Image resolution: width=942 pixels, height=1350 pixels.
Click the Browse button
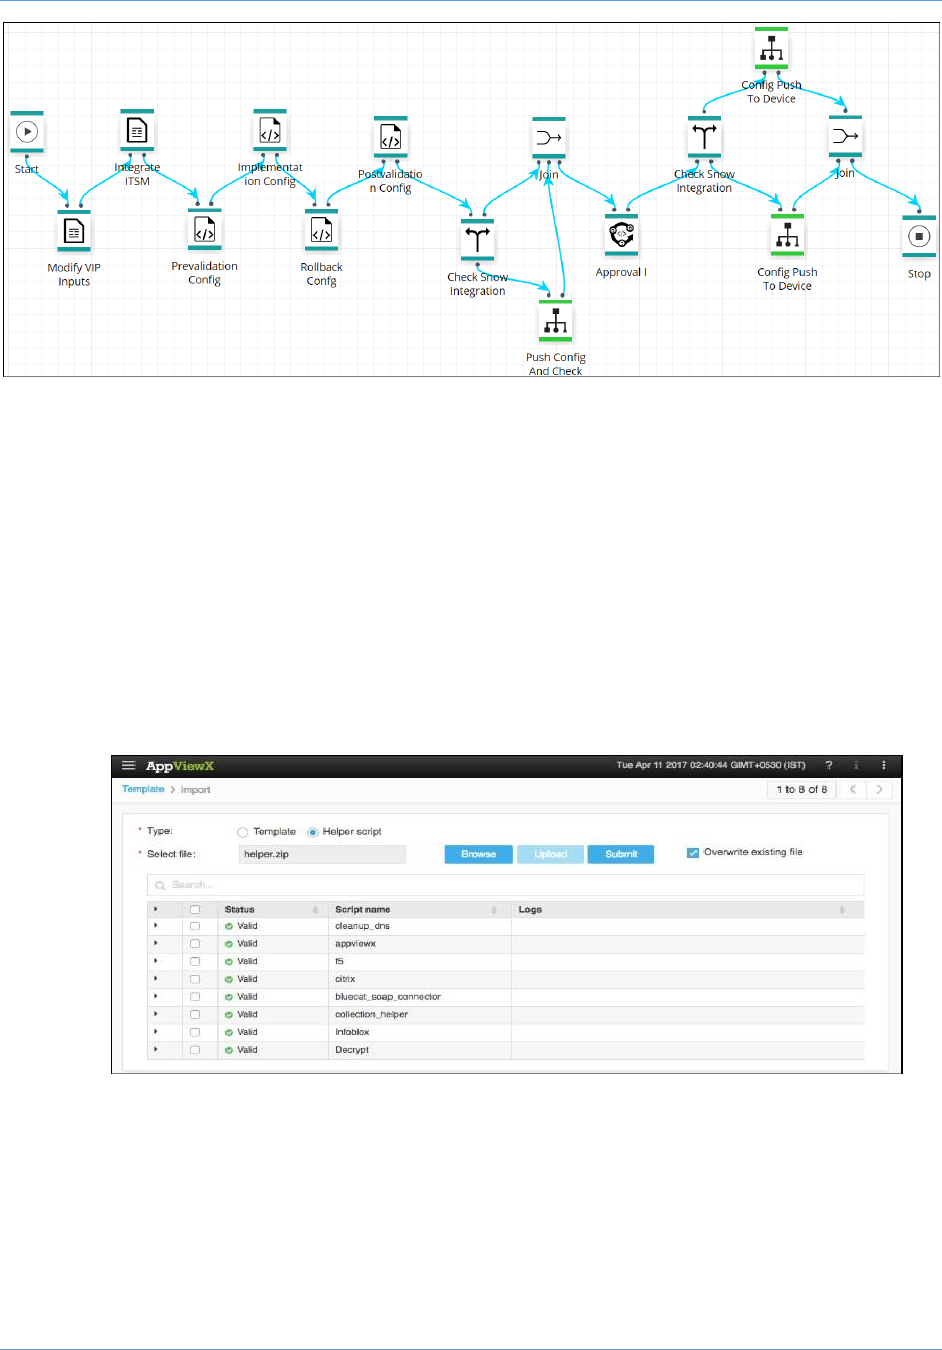pyautogui.click(x=478, y=854)
